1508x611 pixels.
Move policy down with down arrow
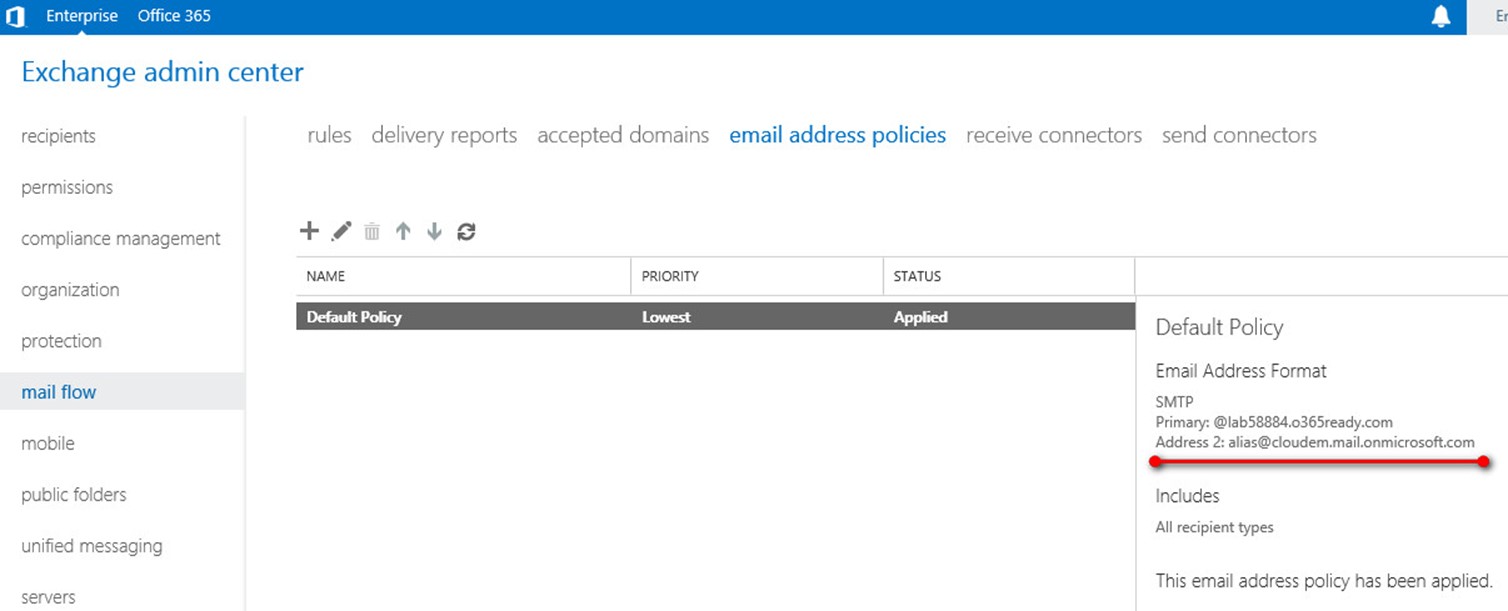pyautogui.click(x=434, y=231)
